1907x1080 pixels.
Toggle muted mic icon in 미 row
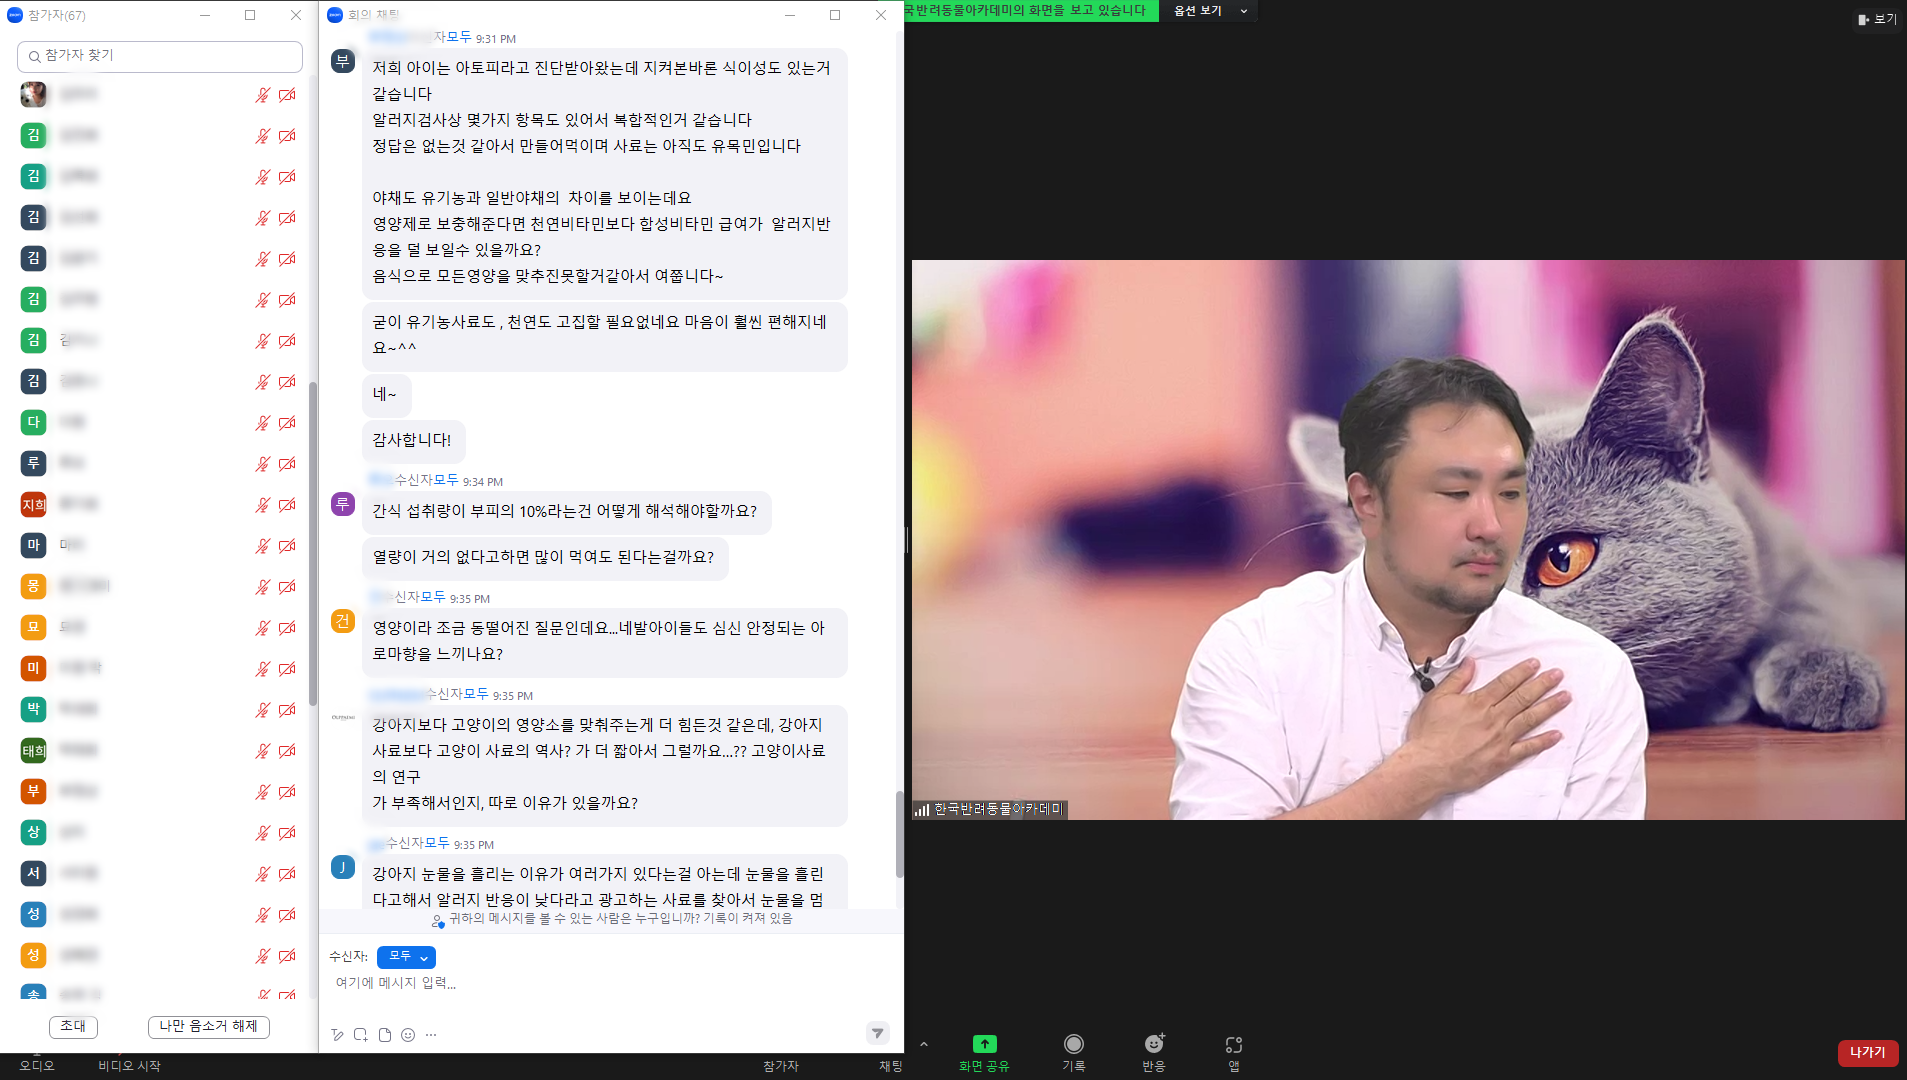pyautogui.click(x=262, y=669)
